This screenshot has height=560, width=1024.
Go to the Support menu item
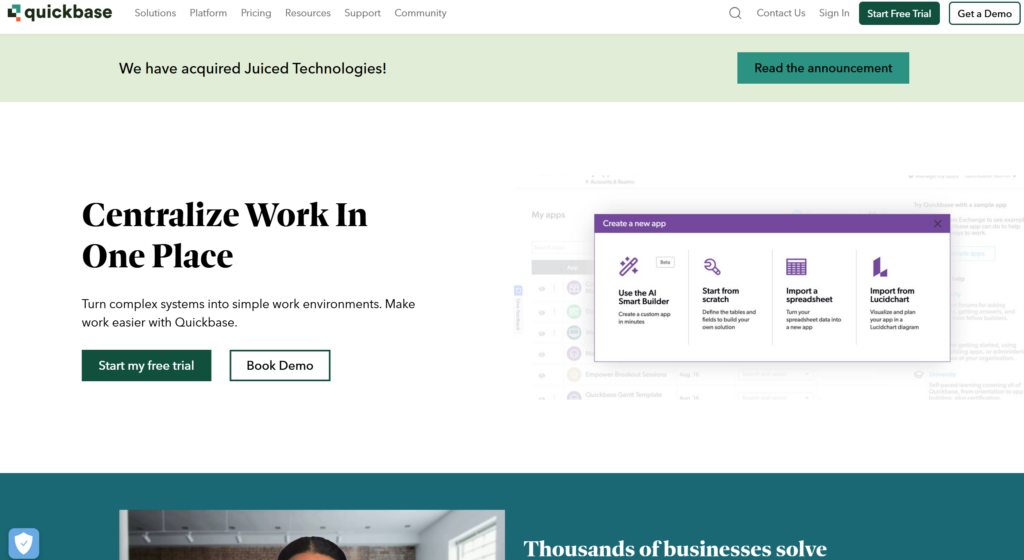[x=362, y=13]
